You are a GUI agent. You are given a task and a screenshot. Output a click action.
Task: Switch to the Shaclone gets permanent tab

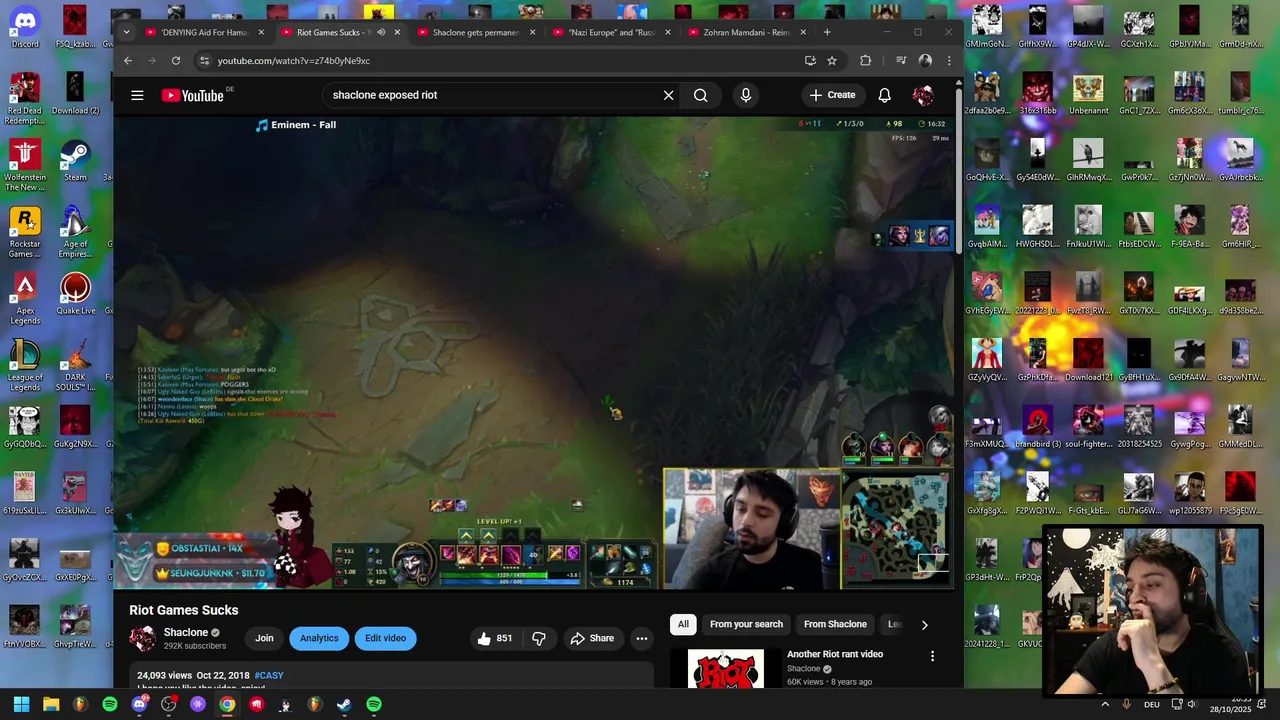coord(476,32)
